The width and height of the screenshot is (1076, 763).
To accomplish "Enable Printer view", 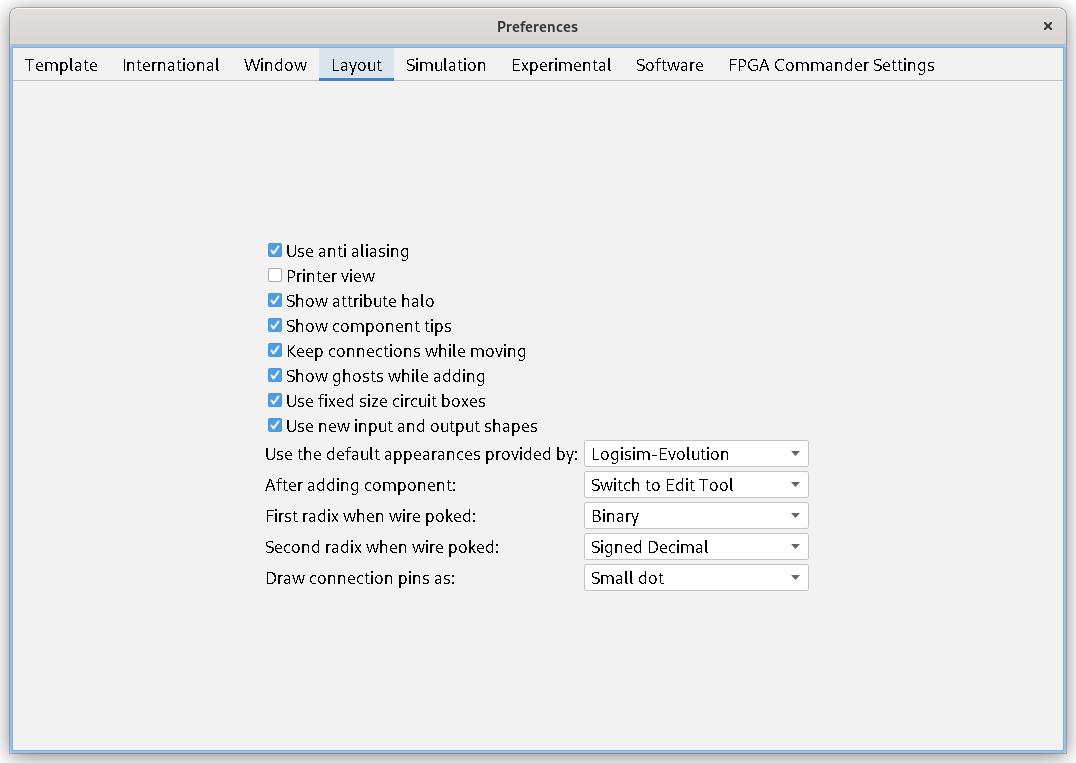I will coord(275,275).
